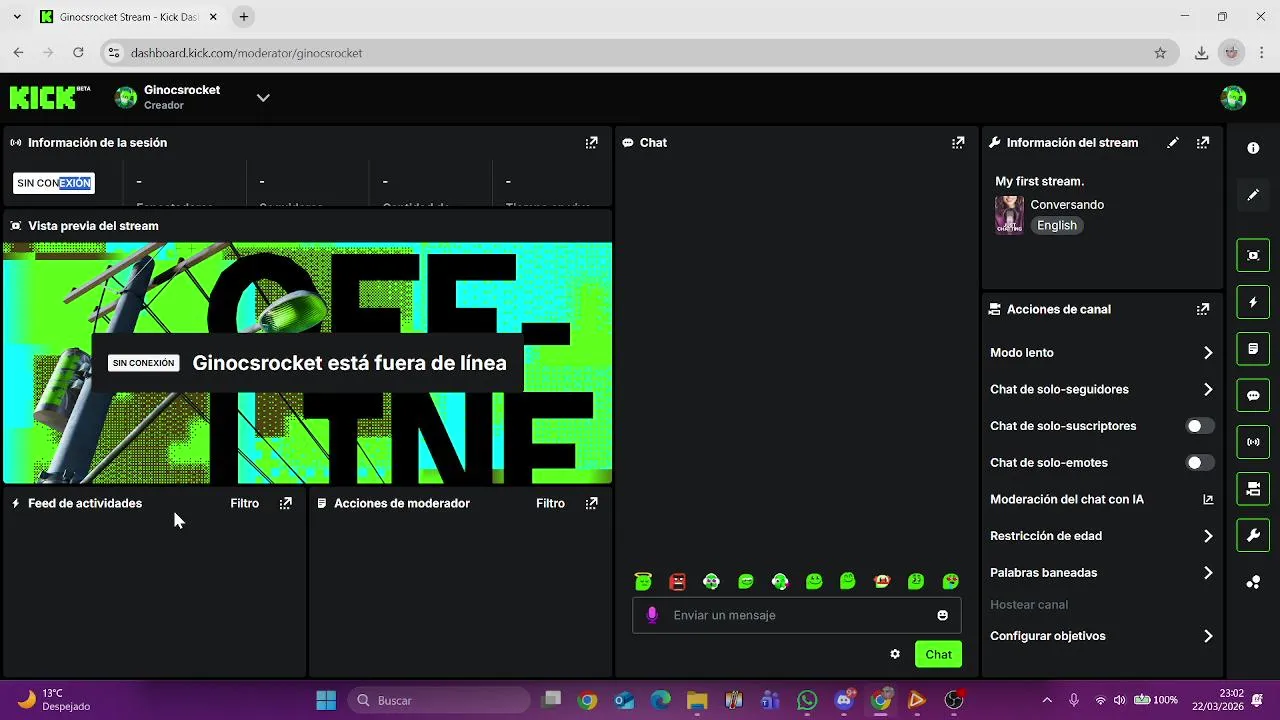The height and width of the screenshot is (720, 1280).
Task: Open the emoji picker smiley icon
Action: pyautogui.click(x=942, y=615)
